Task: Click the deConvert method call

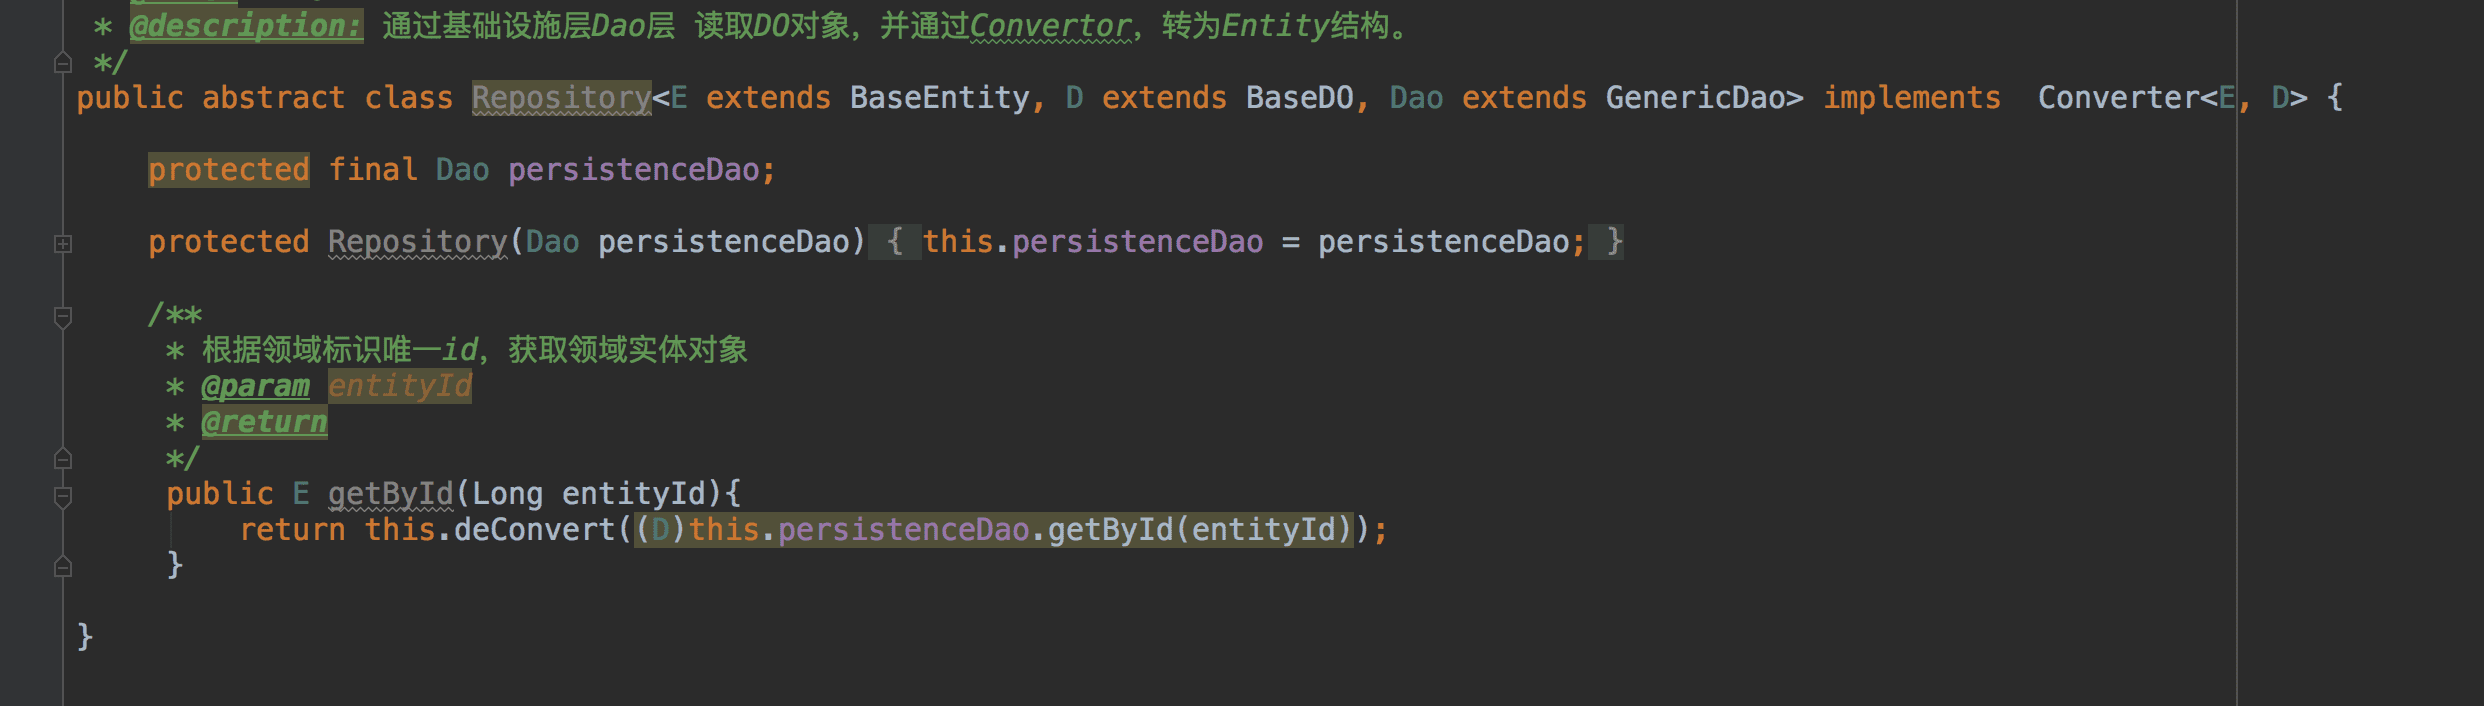Action: 535,530
